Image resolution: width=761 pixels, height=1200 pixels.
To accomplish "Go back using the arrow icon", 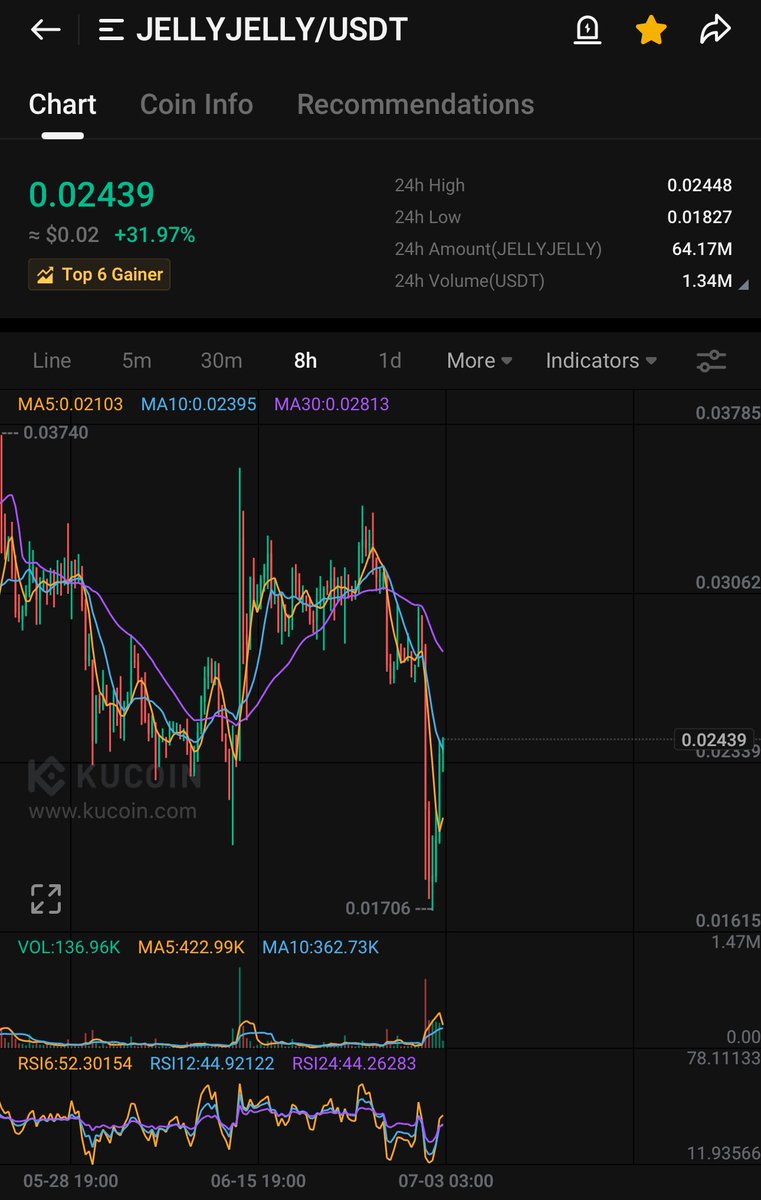I will (46, 30).
